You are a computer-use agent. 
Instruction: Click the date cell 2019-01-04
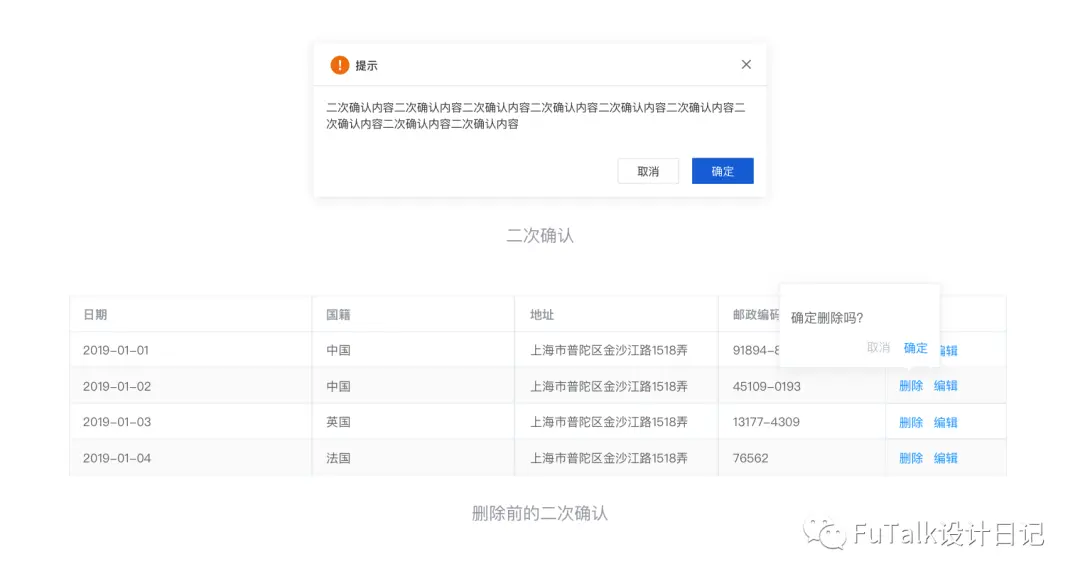pyautogui.click(x=116, y=458)
